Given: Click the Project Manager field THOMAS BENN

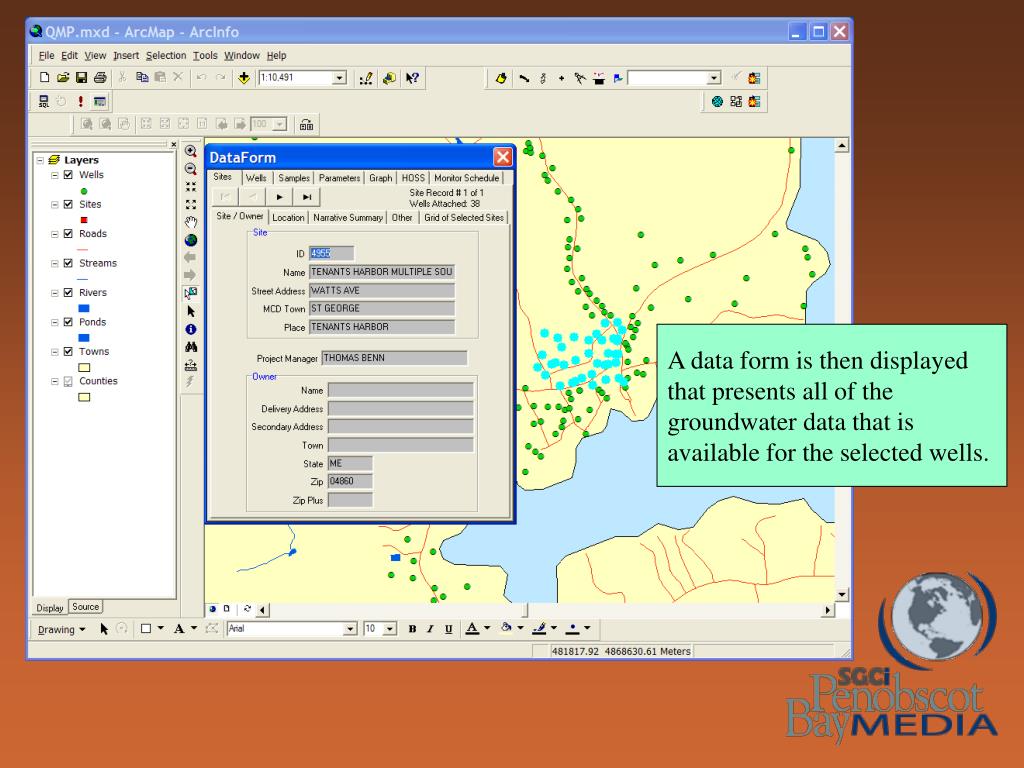Looking at the screenshot, I should pos(394,358).
